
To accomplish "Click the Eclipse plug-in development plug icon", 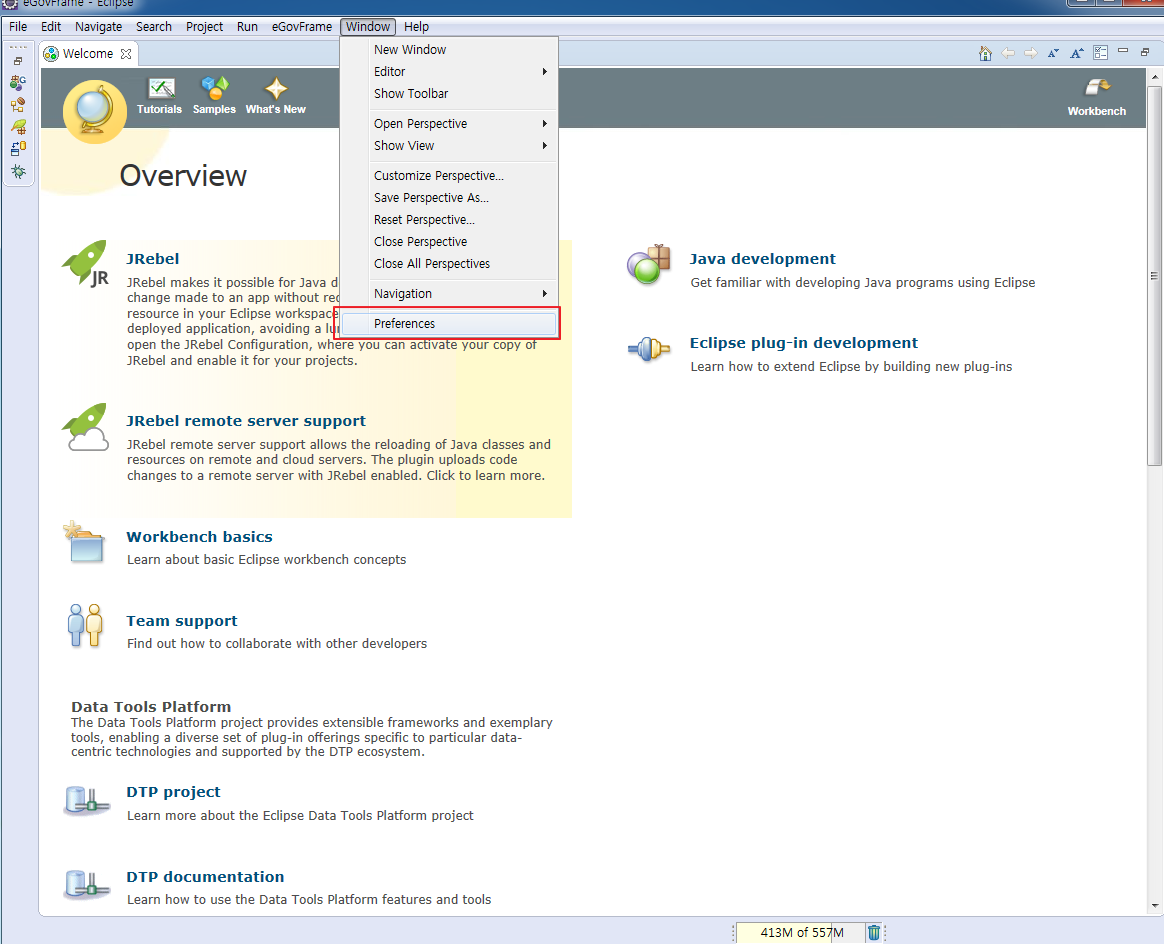I will pos(649,348).
